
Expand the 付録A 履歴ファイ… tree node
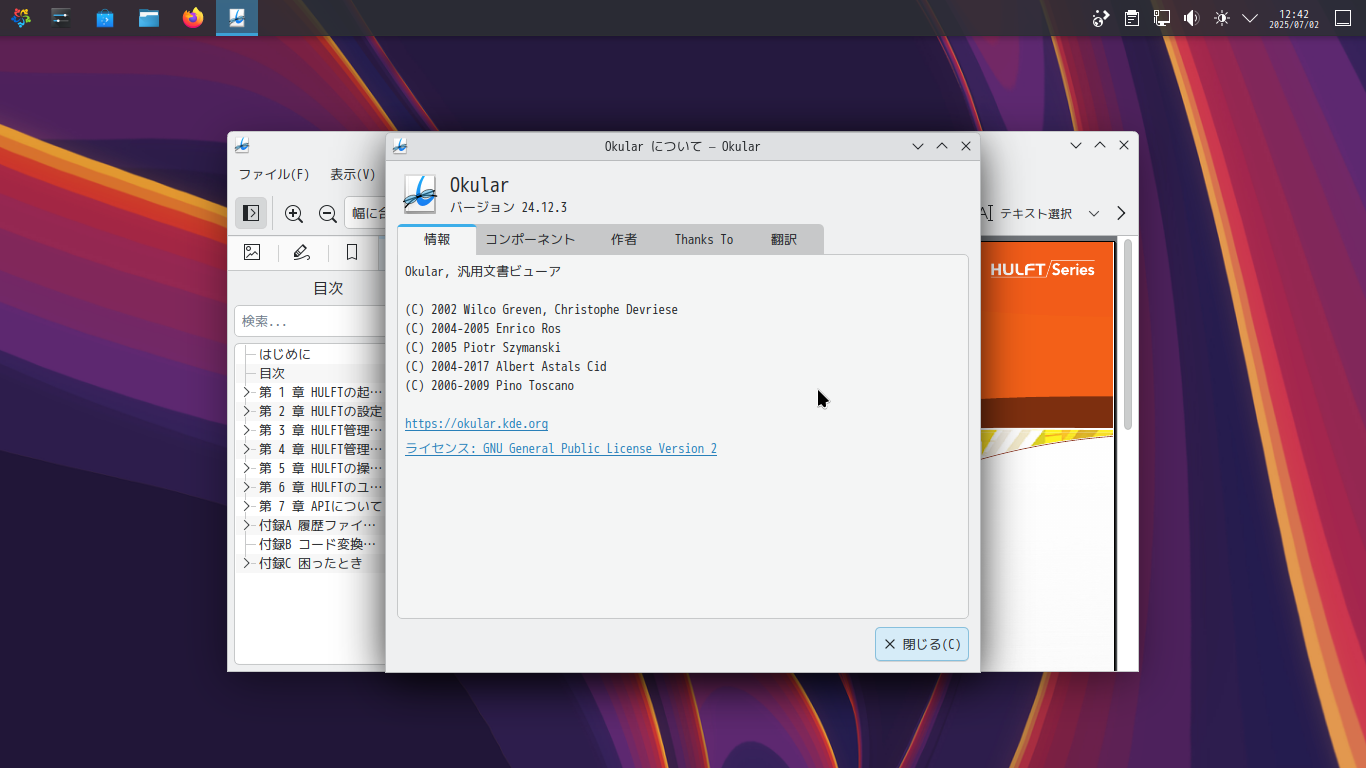pyautogui.click(x=247, y=525)
